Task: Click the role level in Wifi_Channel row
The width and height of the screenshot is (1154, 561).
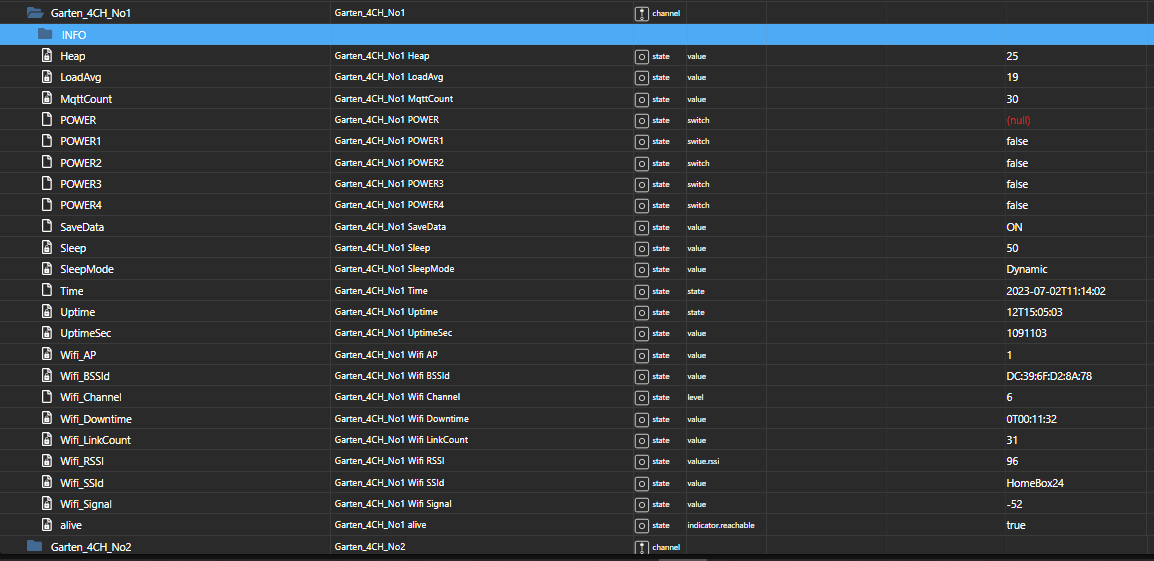Action: pyautogui.click(x=695, y=398)
